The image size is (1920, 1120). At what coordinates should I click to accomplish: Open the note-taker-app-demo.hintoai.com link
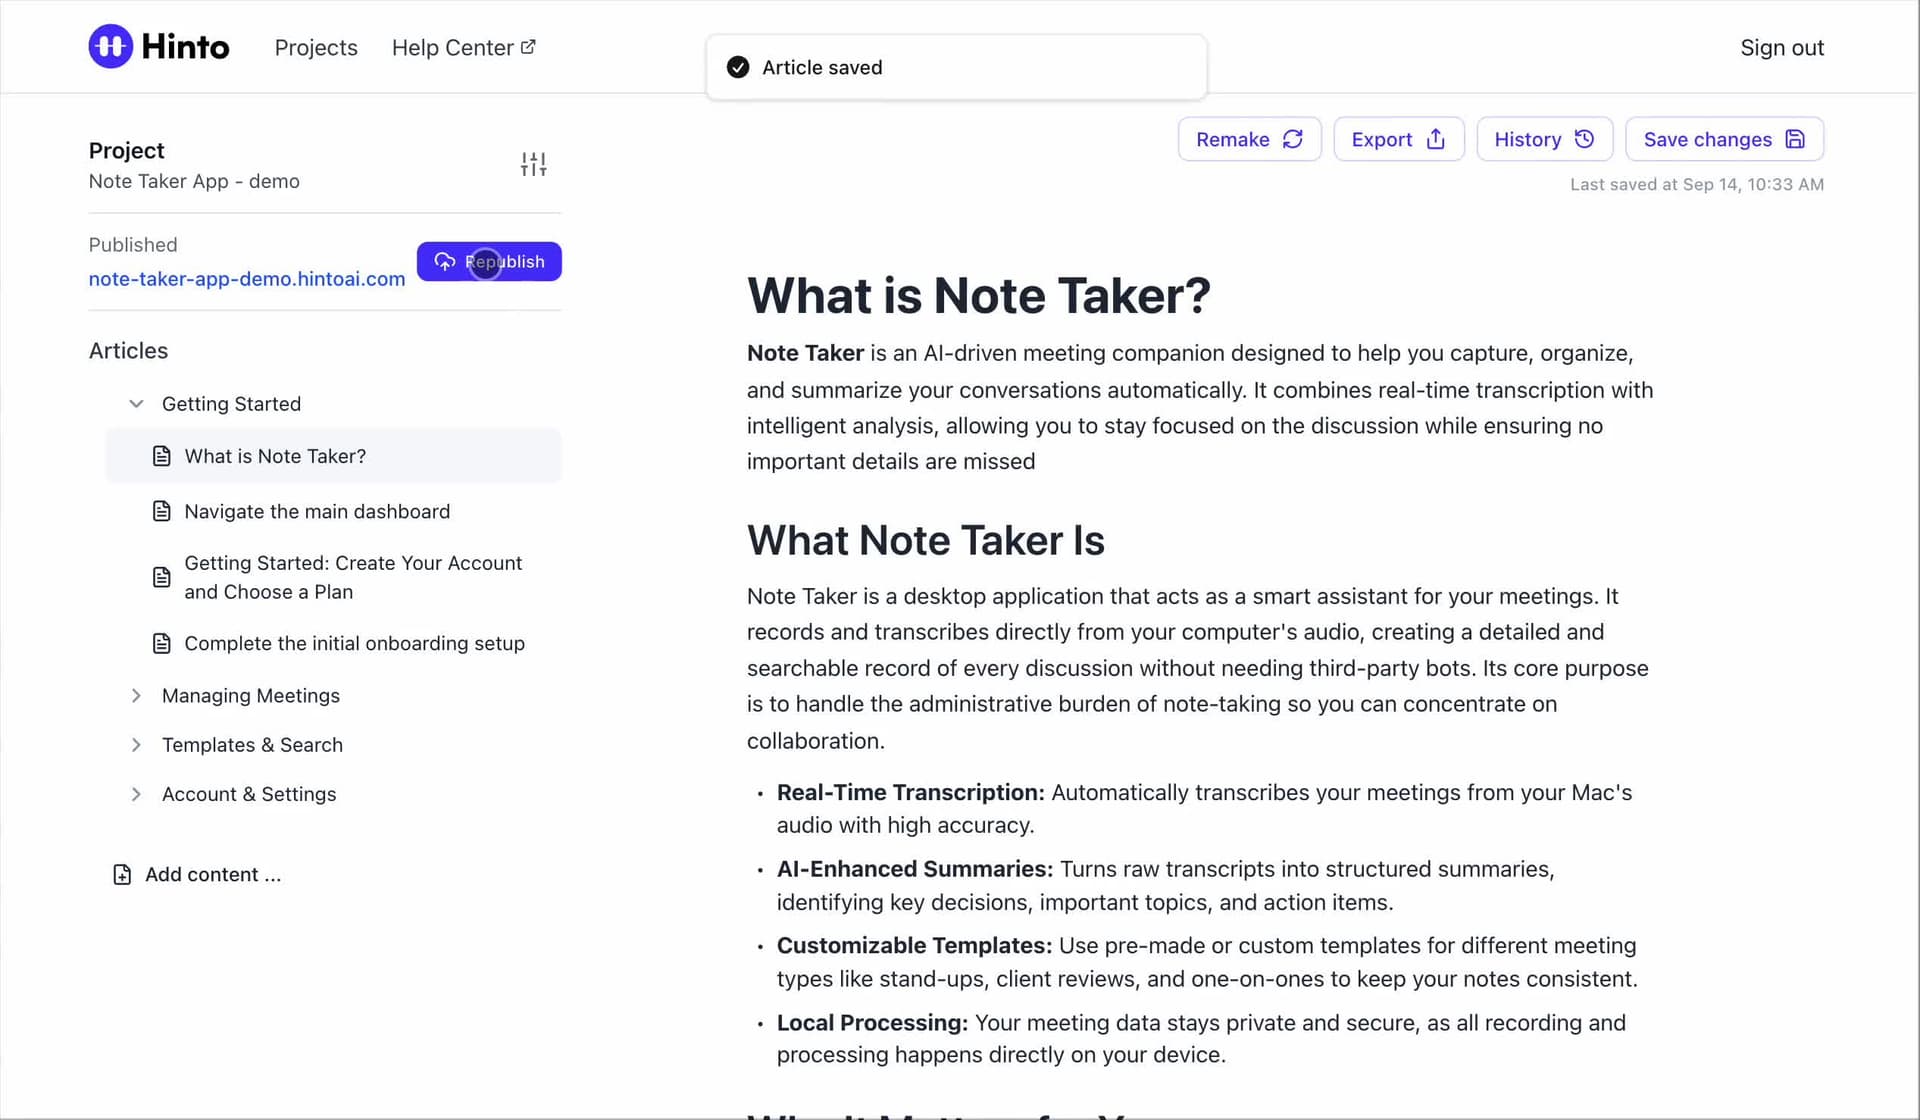pyautogui.click(x=247, y=279)
